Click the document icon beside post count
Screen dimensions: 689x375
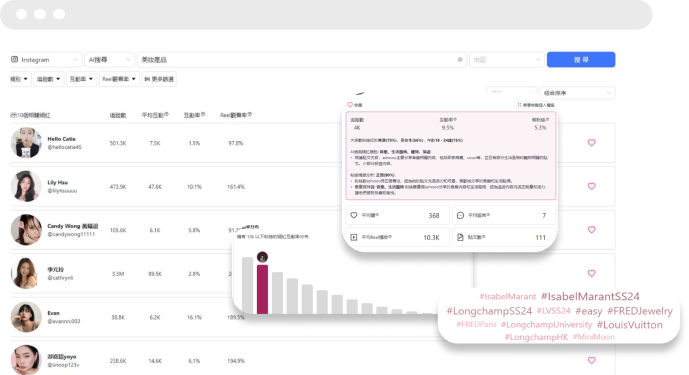[x=460, y=237]
